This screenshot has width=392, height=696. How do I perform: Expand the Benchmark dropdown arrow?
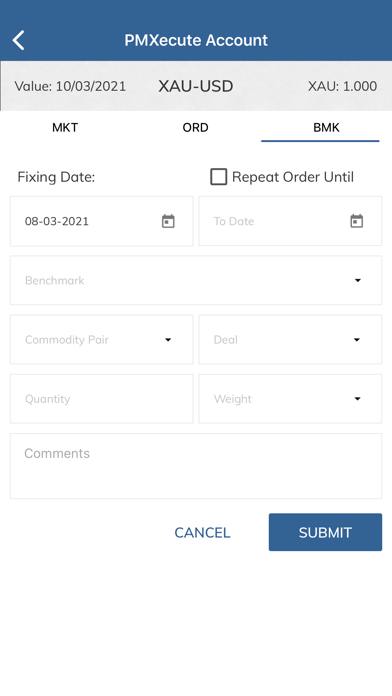[357, 281]
